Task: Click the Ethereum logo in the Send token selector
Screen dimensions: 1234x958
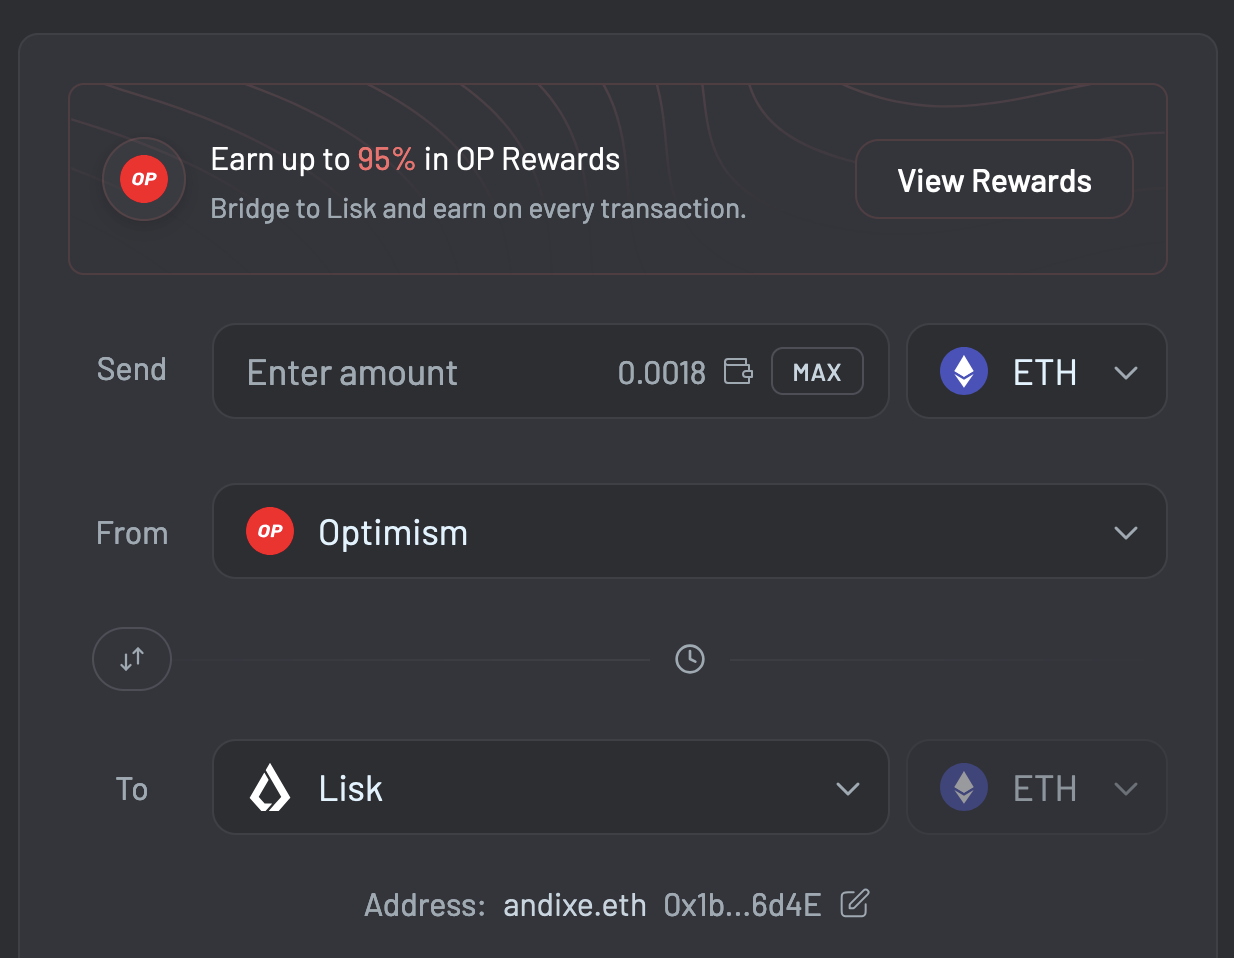Action: [963, 371]
